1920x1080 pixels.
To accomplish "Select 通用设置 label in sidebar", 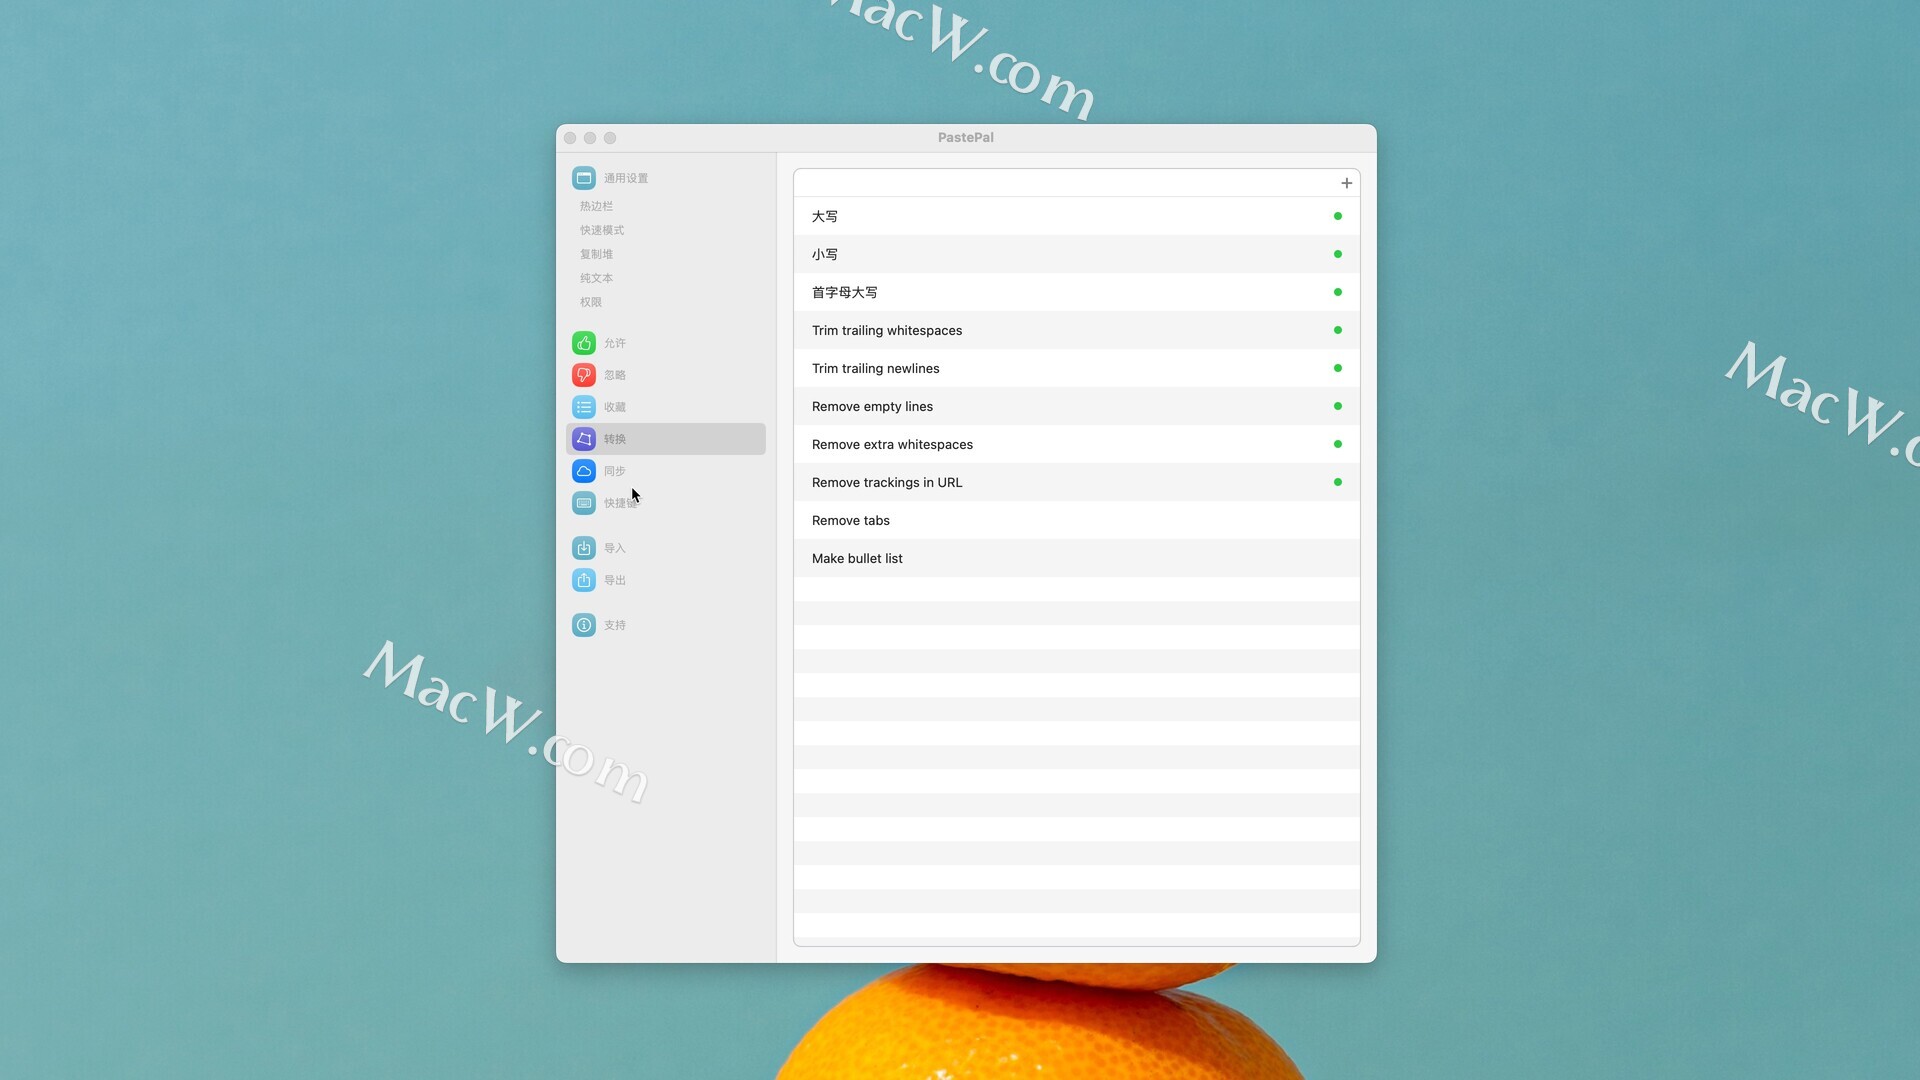I will pos(626,178).
